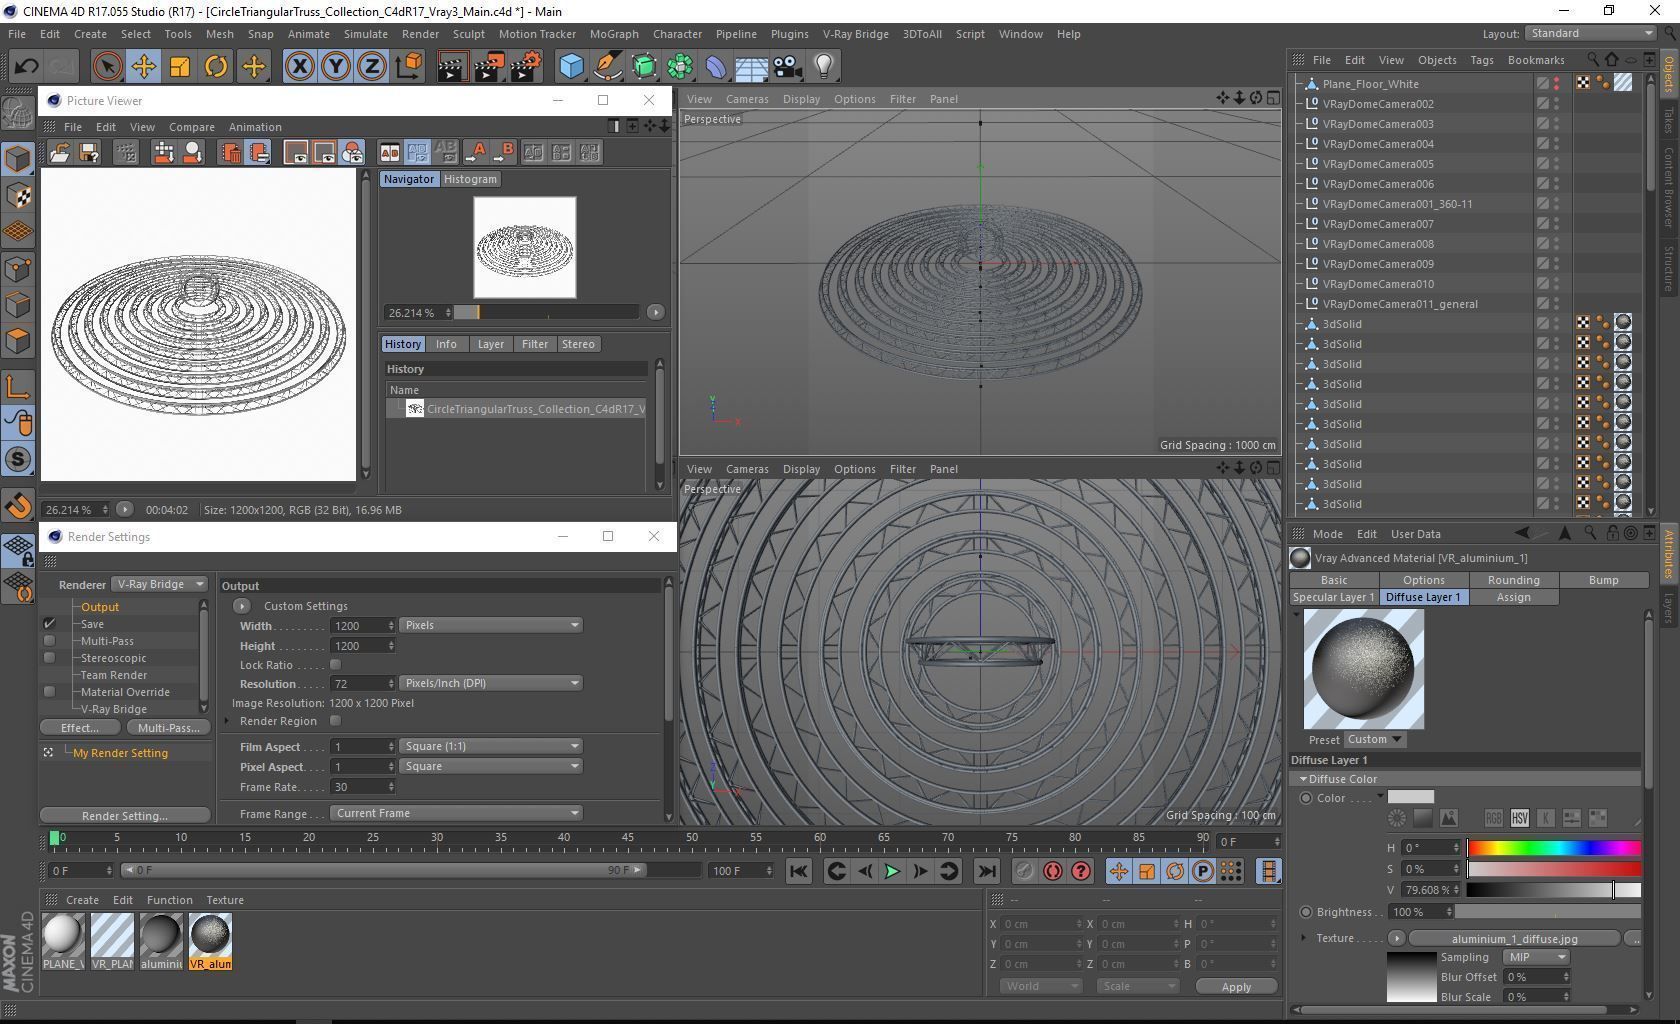
Task: Click the Light object icon
Action: click(823, 67)
